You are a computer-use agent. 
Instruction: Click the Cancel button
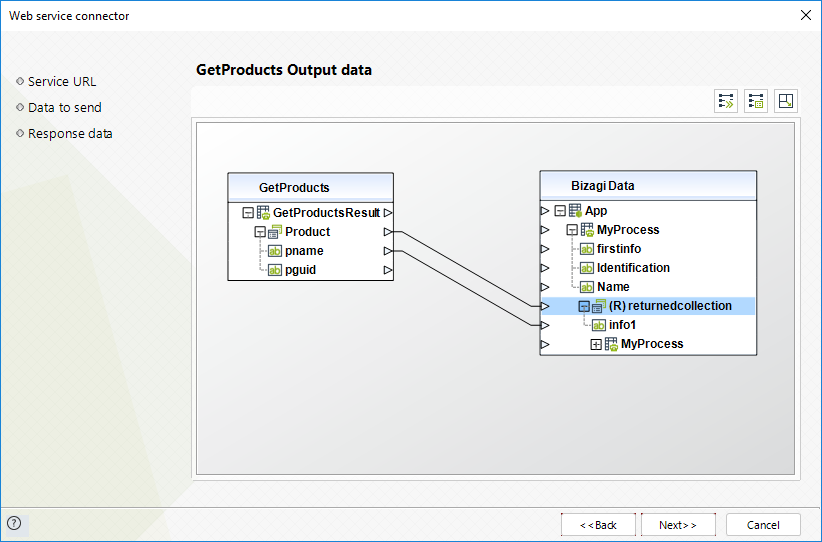coord(763,525)
